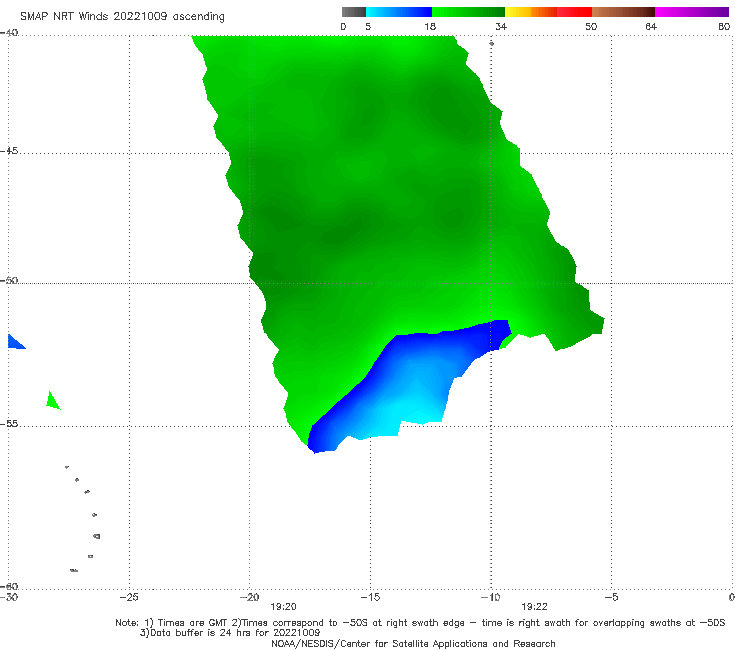Click the title 'SMAP NRT Winds 20221009 ascending'

click(x=122, y=16)
